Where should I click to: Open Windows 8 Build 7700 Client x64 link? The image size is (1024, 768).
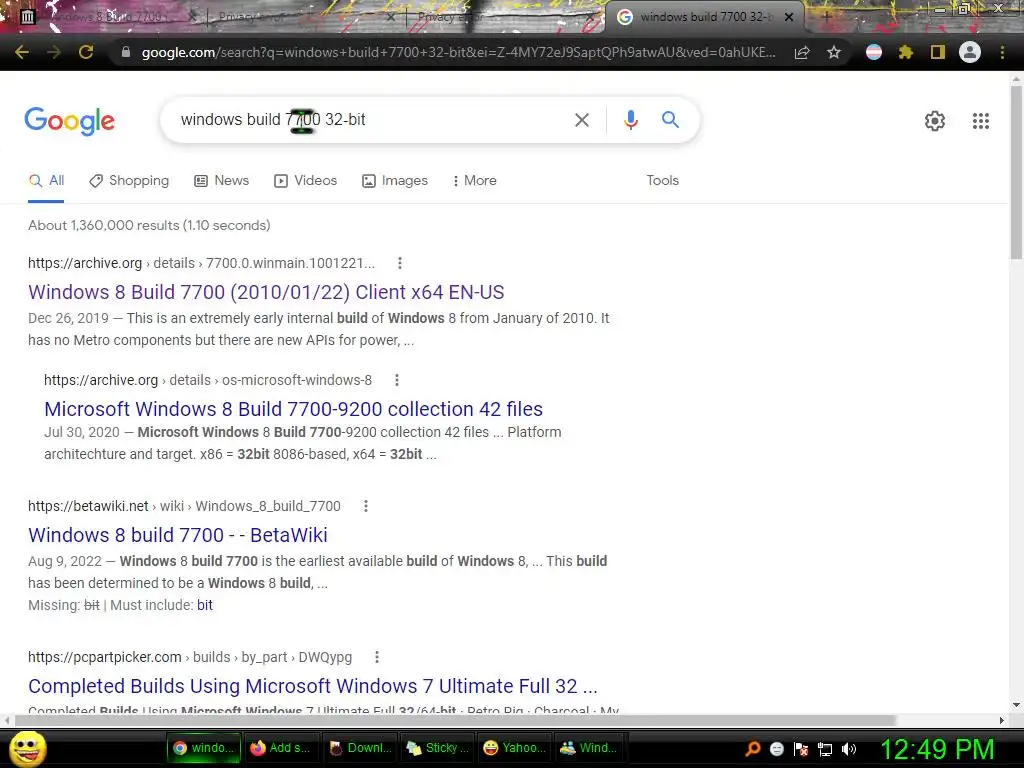pos(266,293)
